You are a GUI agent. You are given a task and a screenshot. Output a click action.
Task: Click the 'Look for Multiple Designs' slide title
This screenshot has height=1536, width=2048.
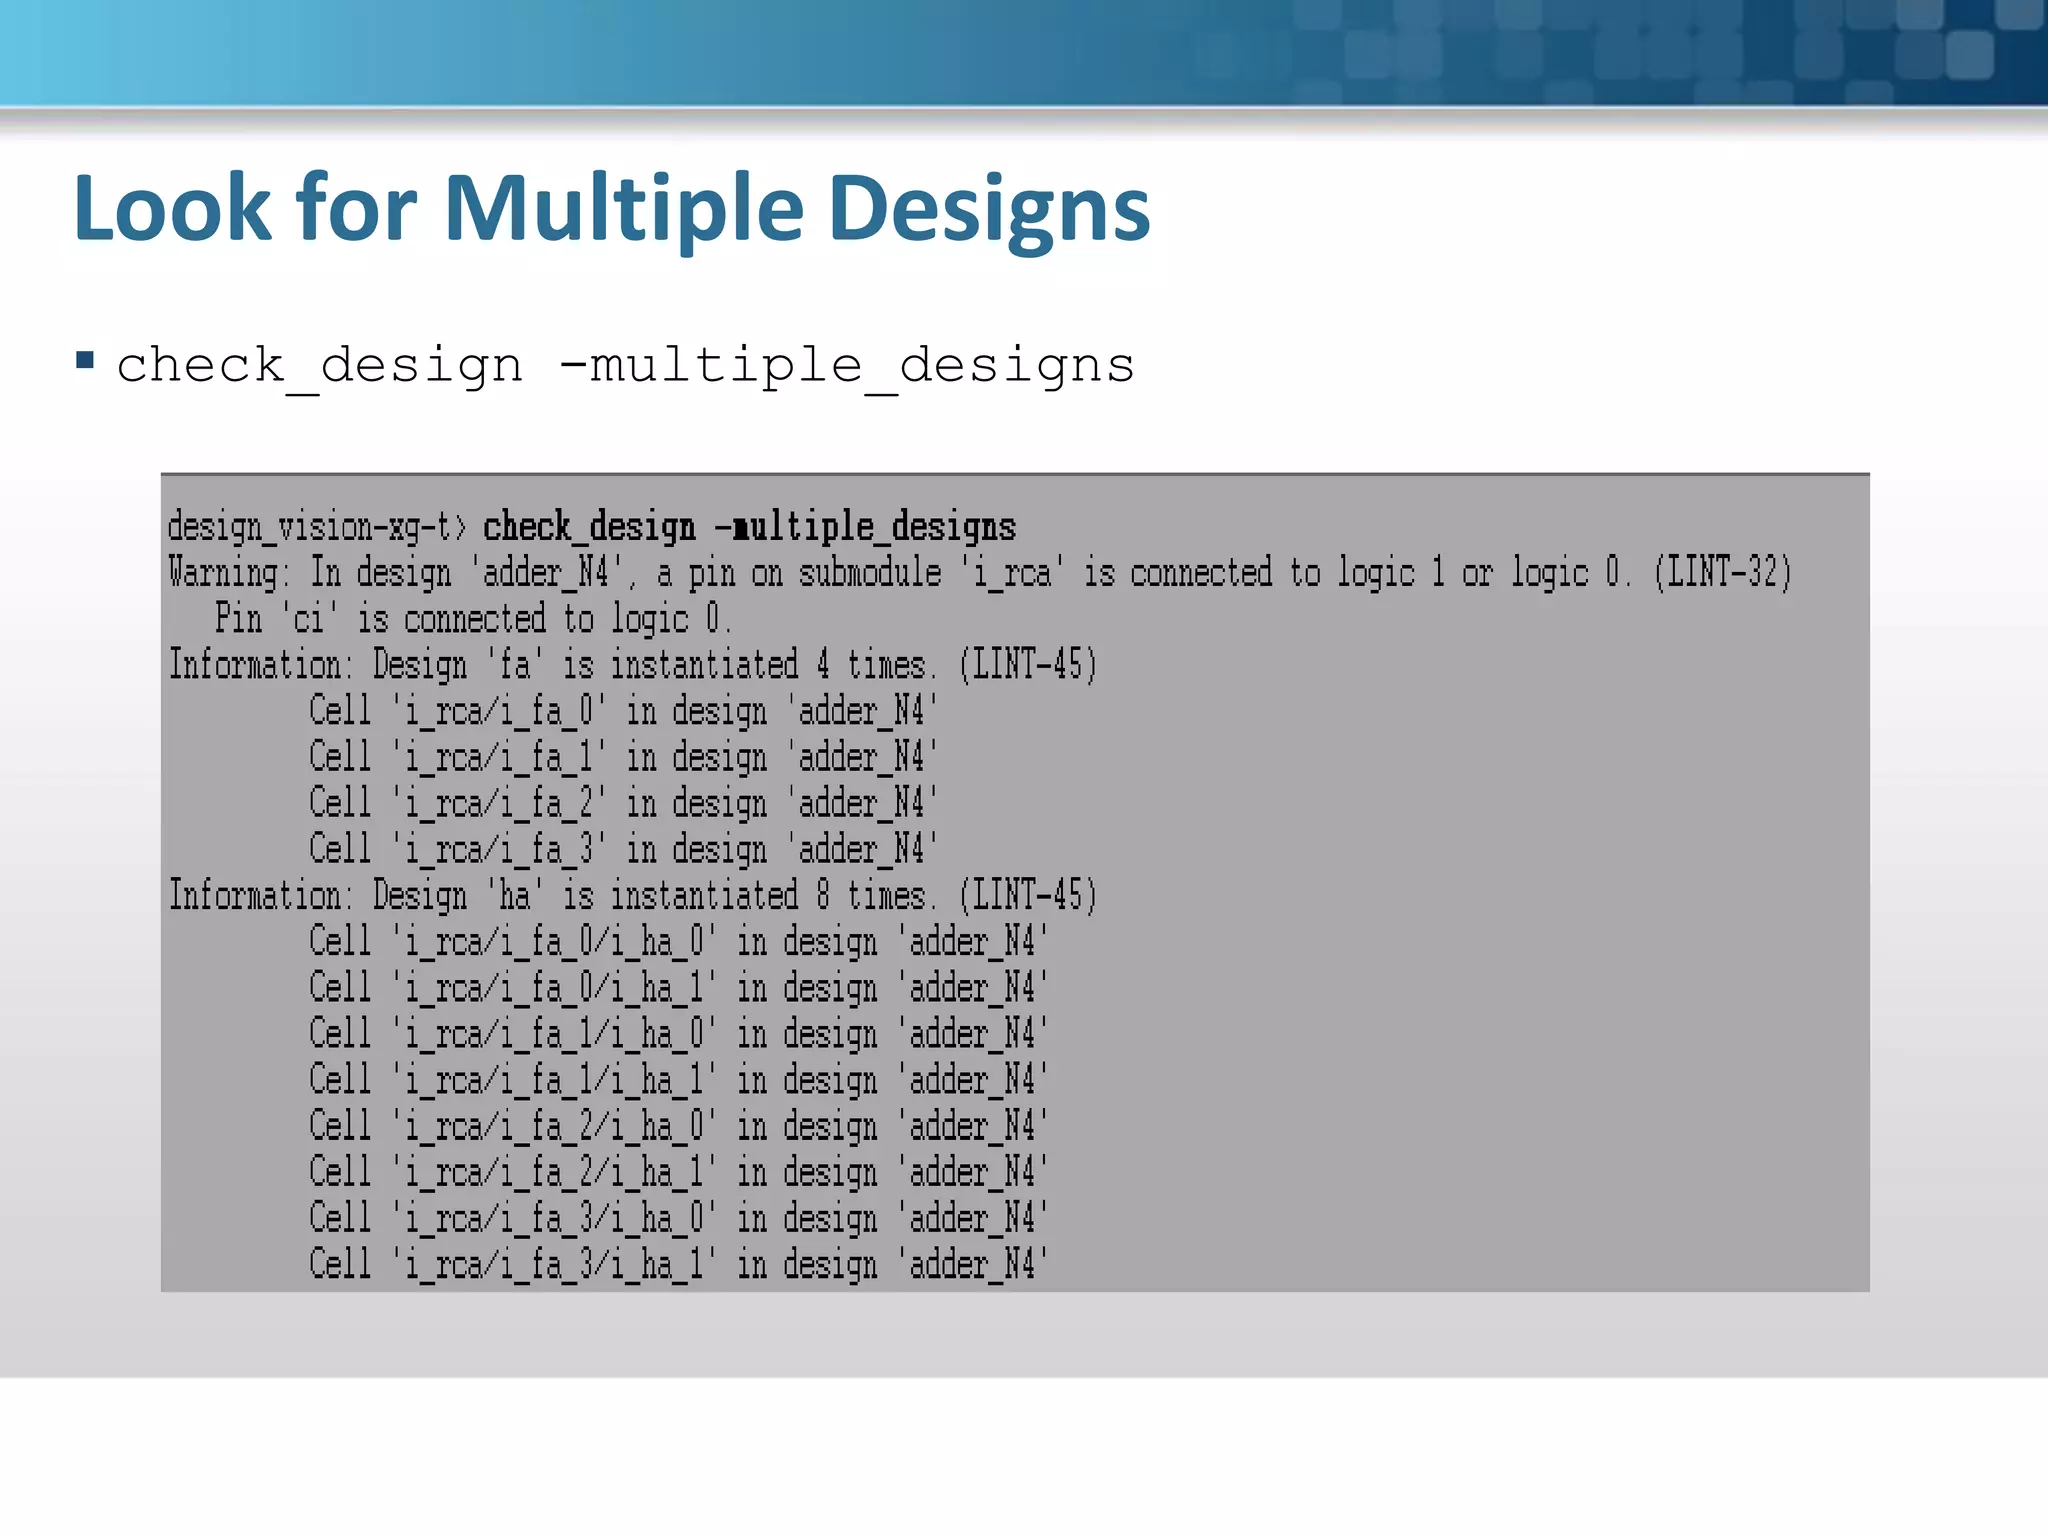click(x=612, y=208)
